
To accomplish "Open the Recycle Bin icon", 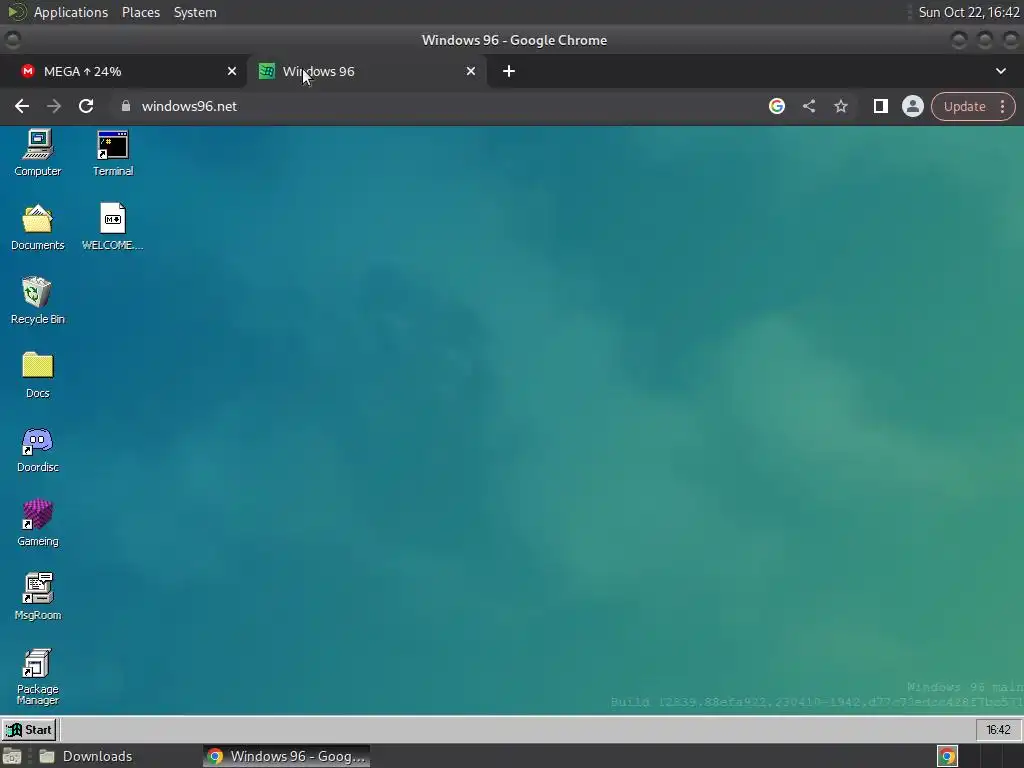I will [x=38, y=301].
